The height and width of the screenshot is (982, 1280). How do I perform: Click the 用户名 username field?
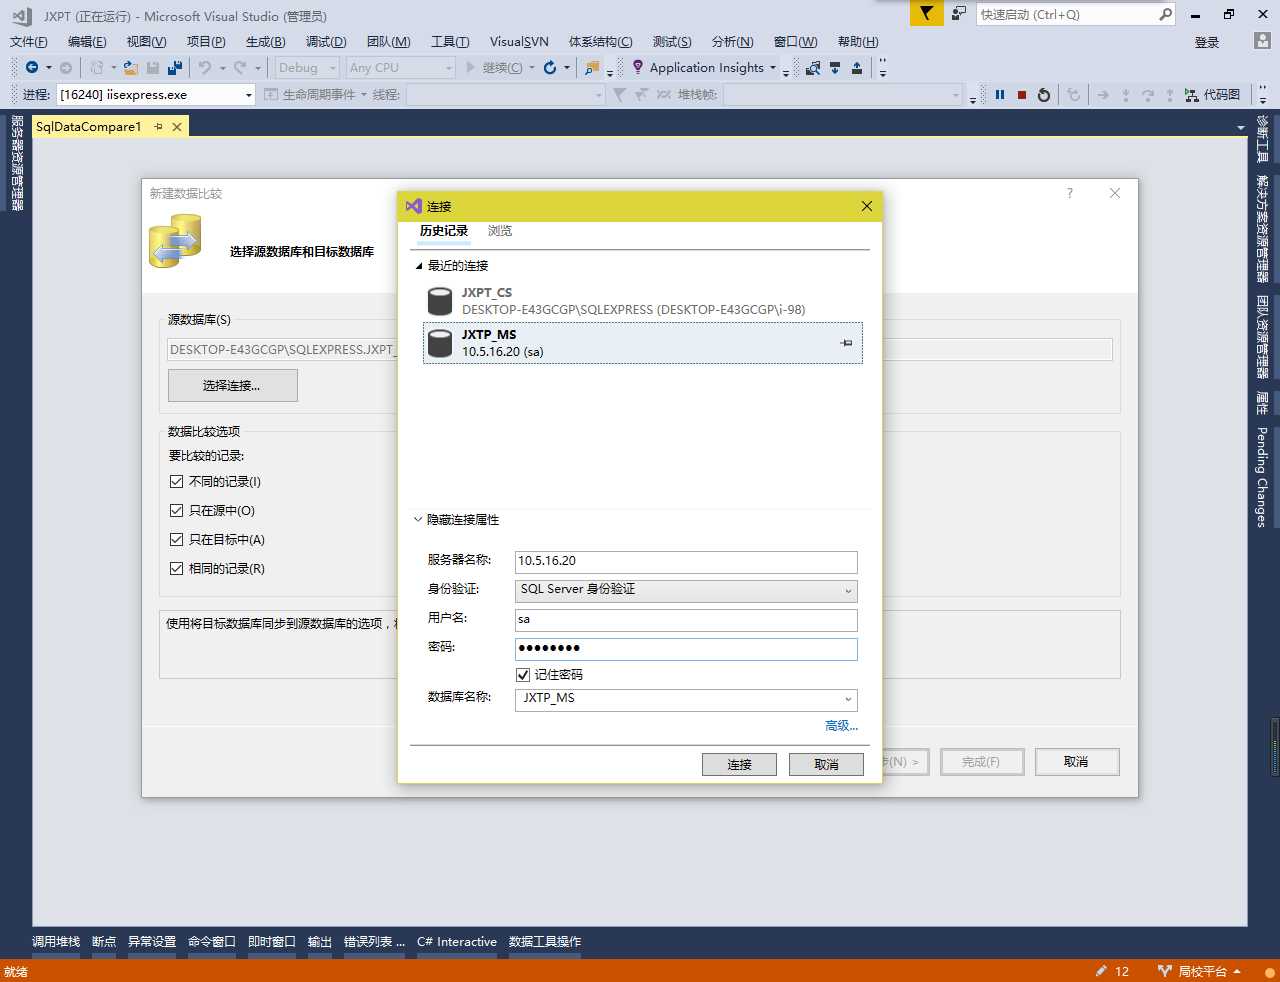coord(686,620)
